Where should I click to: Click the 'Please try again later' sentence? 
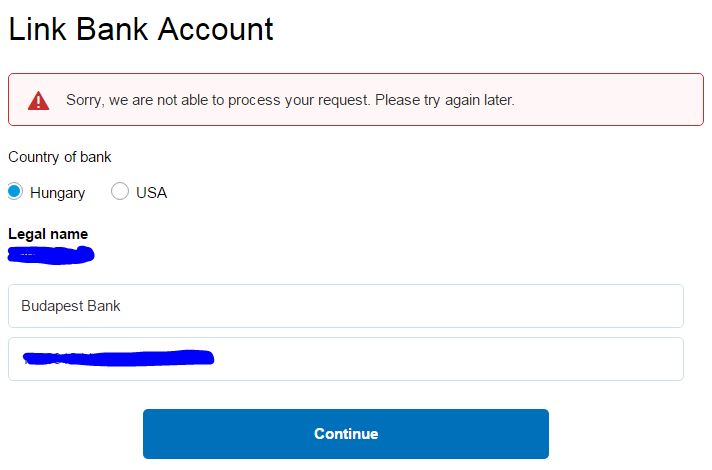click(x=445, y=100)
